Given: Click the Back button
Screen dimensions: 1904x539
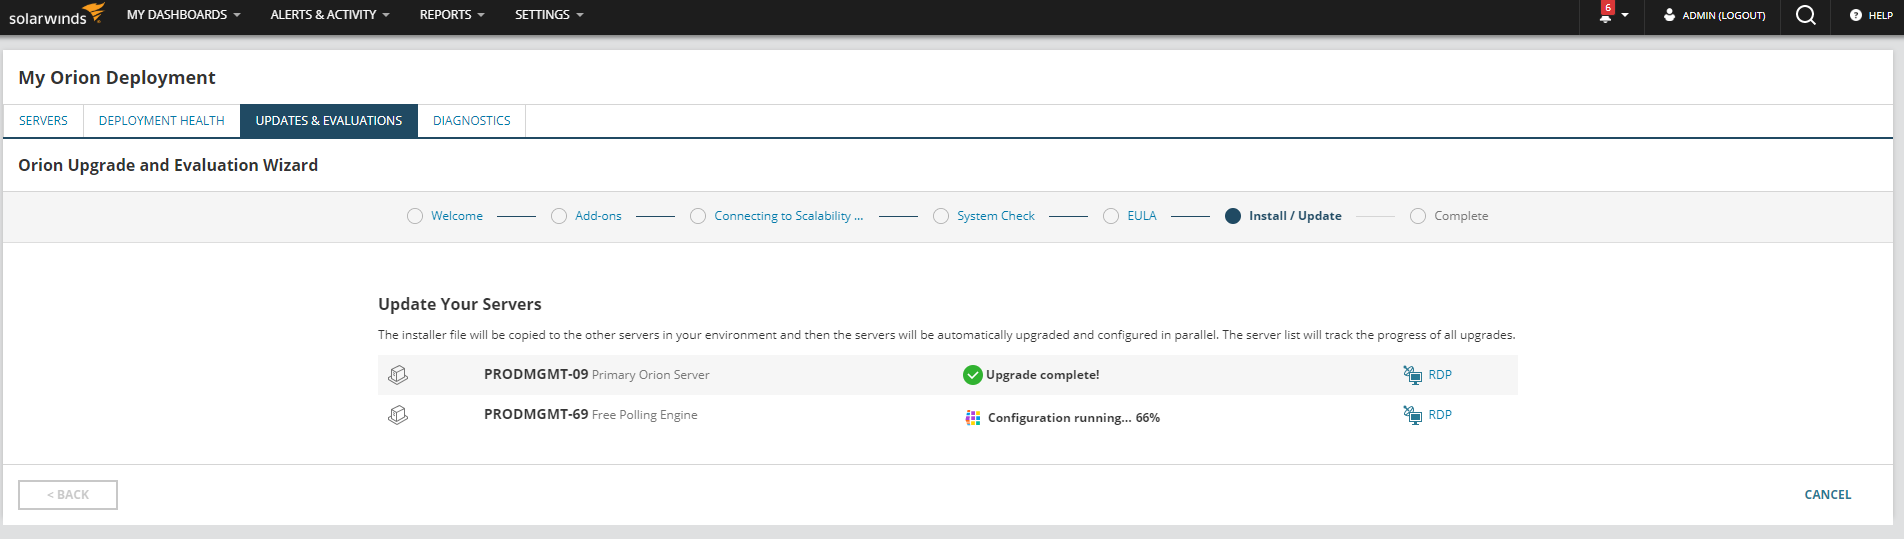Looking at the screenshot, I should (x=68, y=495).
